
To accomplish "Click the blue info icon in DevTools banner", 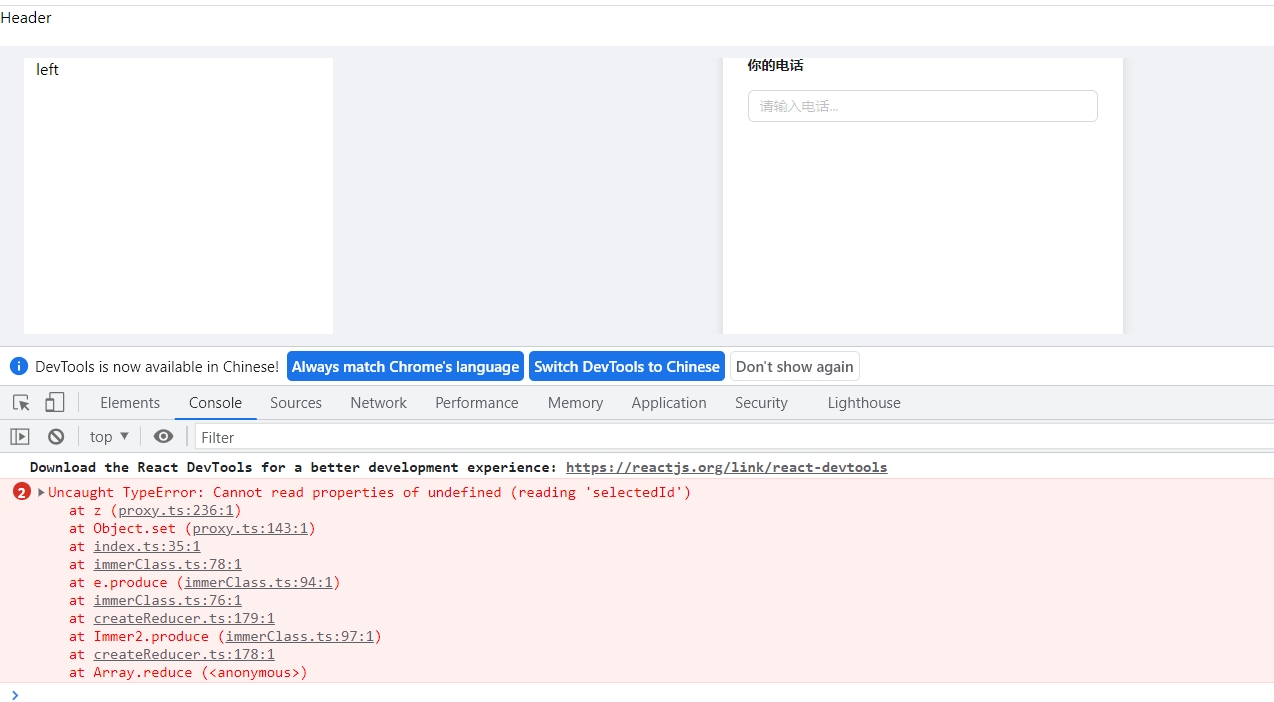I will click(x=19, y=366).
